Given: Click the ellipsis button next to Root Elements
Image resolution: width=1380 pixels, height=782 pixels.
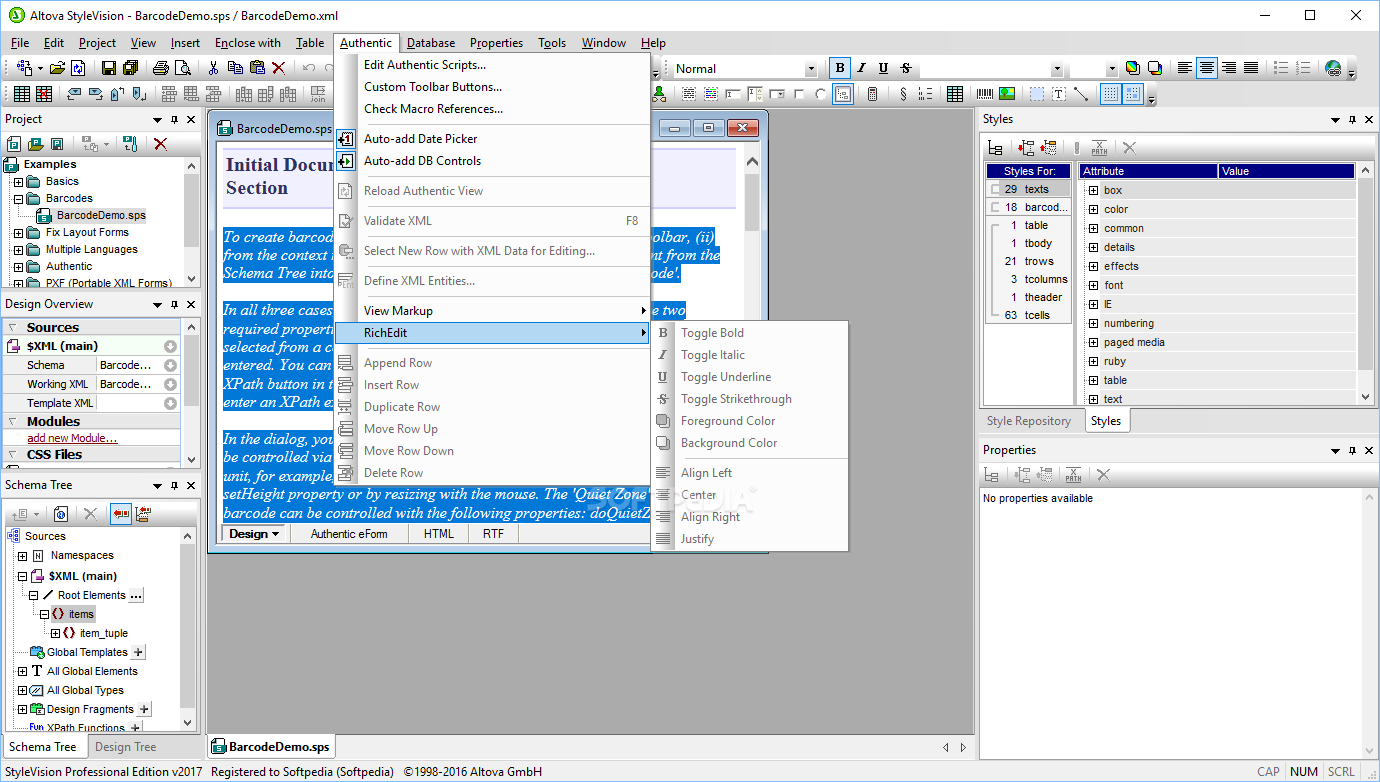Looking at the screenshot, I should click(x=137, y=595).
